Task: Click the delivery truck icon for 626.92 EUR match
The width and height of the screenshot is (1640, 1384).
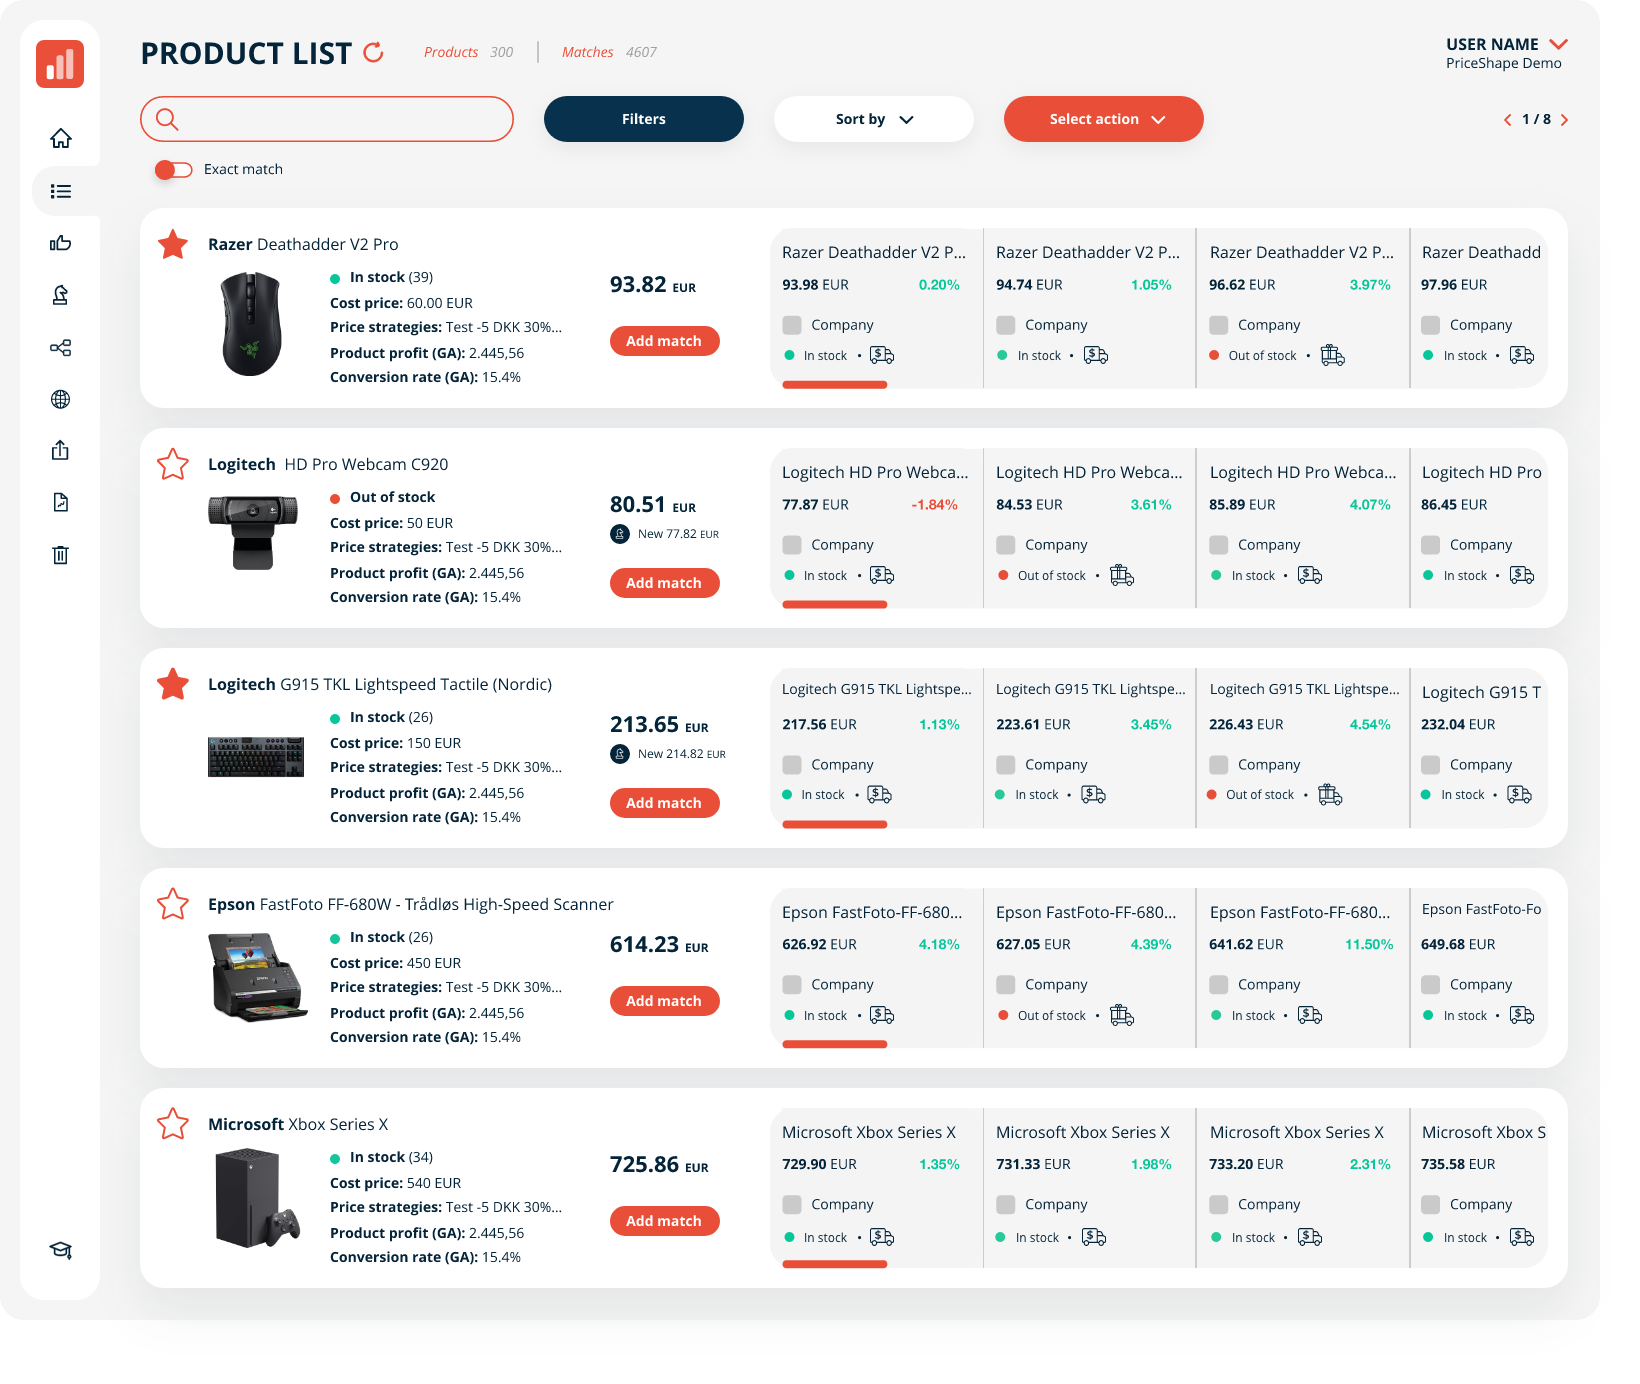Action: [x=882, y=1015]
